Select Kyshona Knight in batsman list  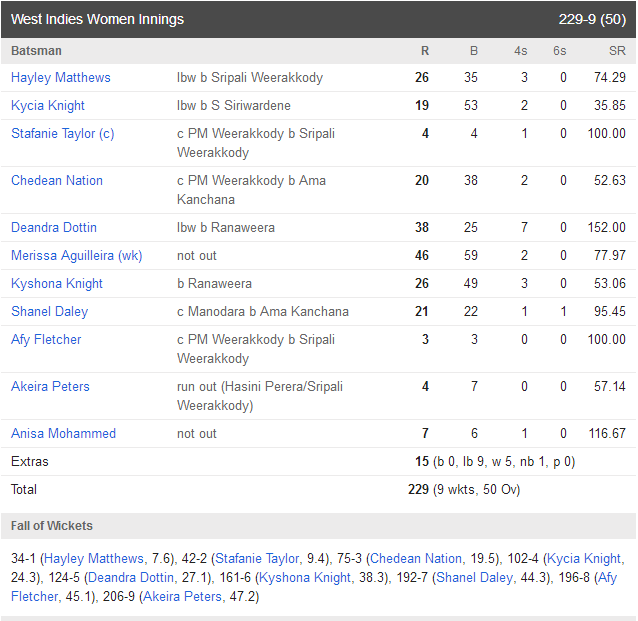(57, 283)
